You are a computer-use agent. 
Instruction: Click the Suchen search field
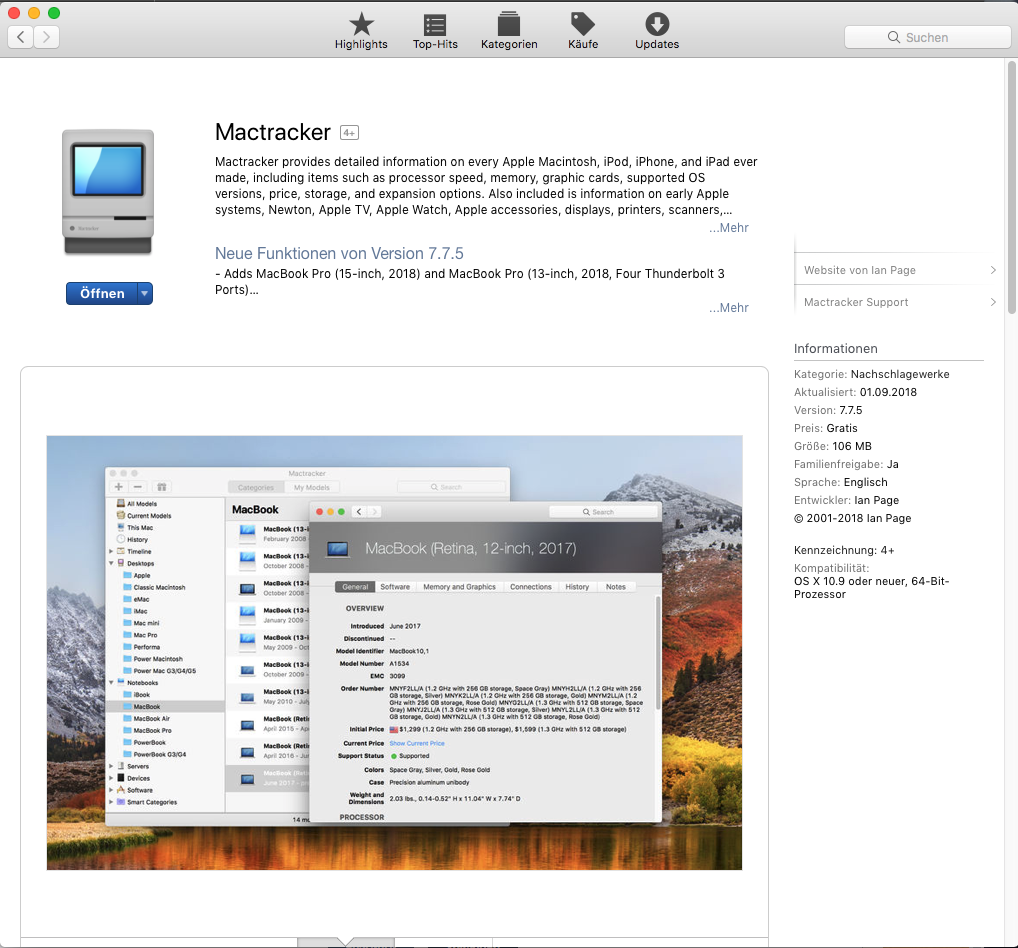click(x=927, y=38)
